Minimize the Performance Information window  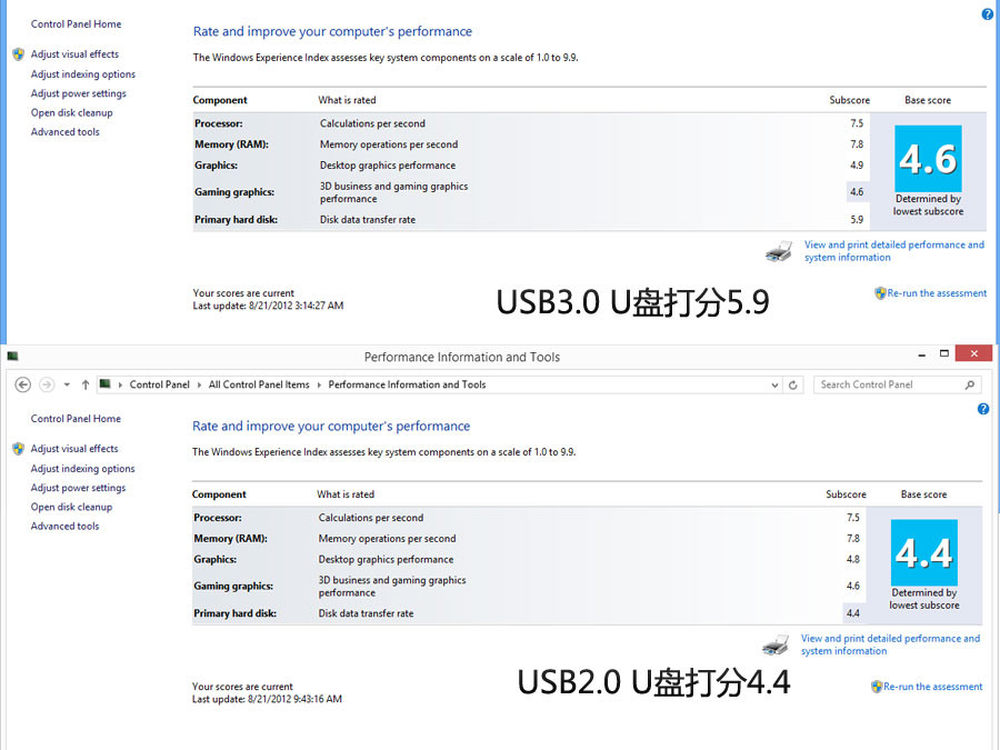(922, 355)
